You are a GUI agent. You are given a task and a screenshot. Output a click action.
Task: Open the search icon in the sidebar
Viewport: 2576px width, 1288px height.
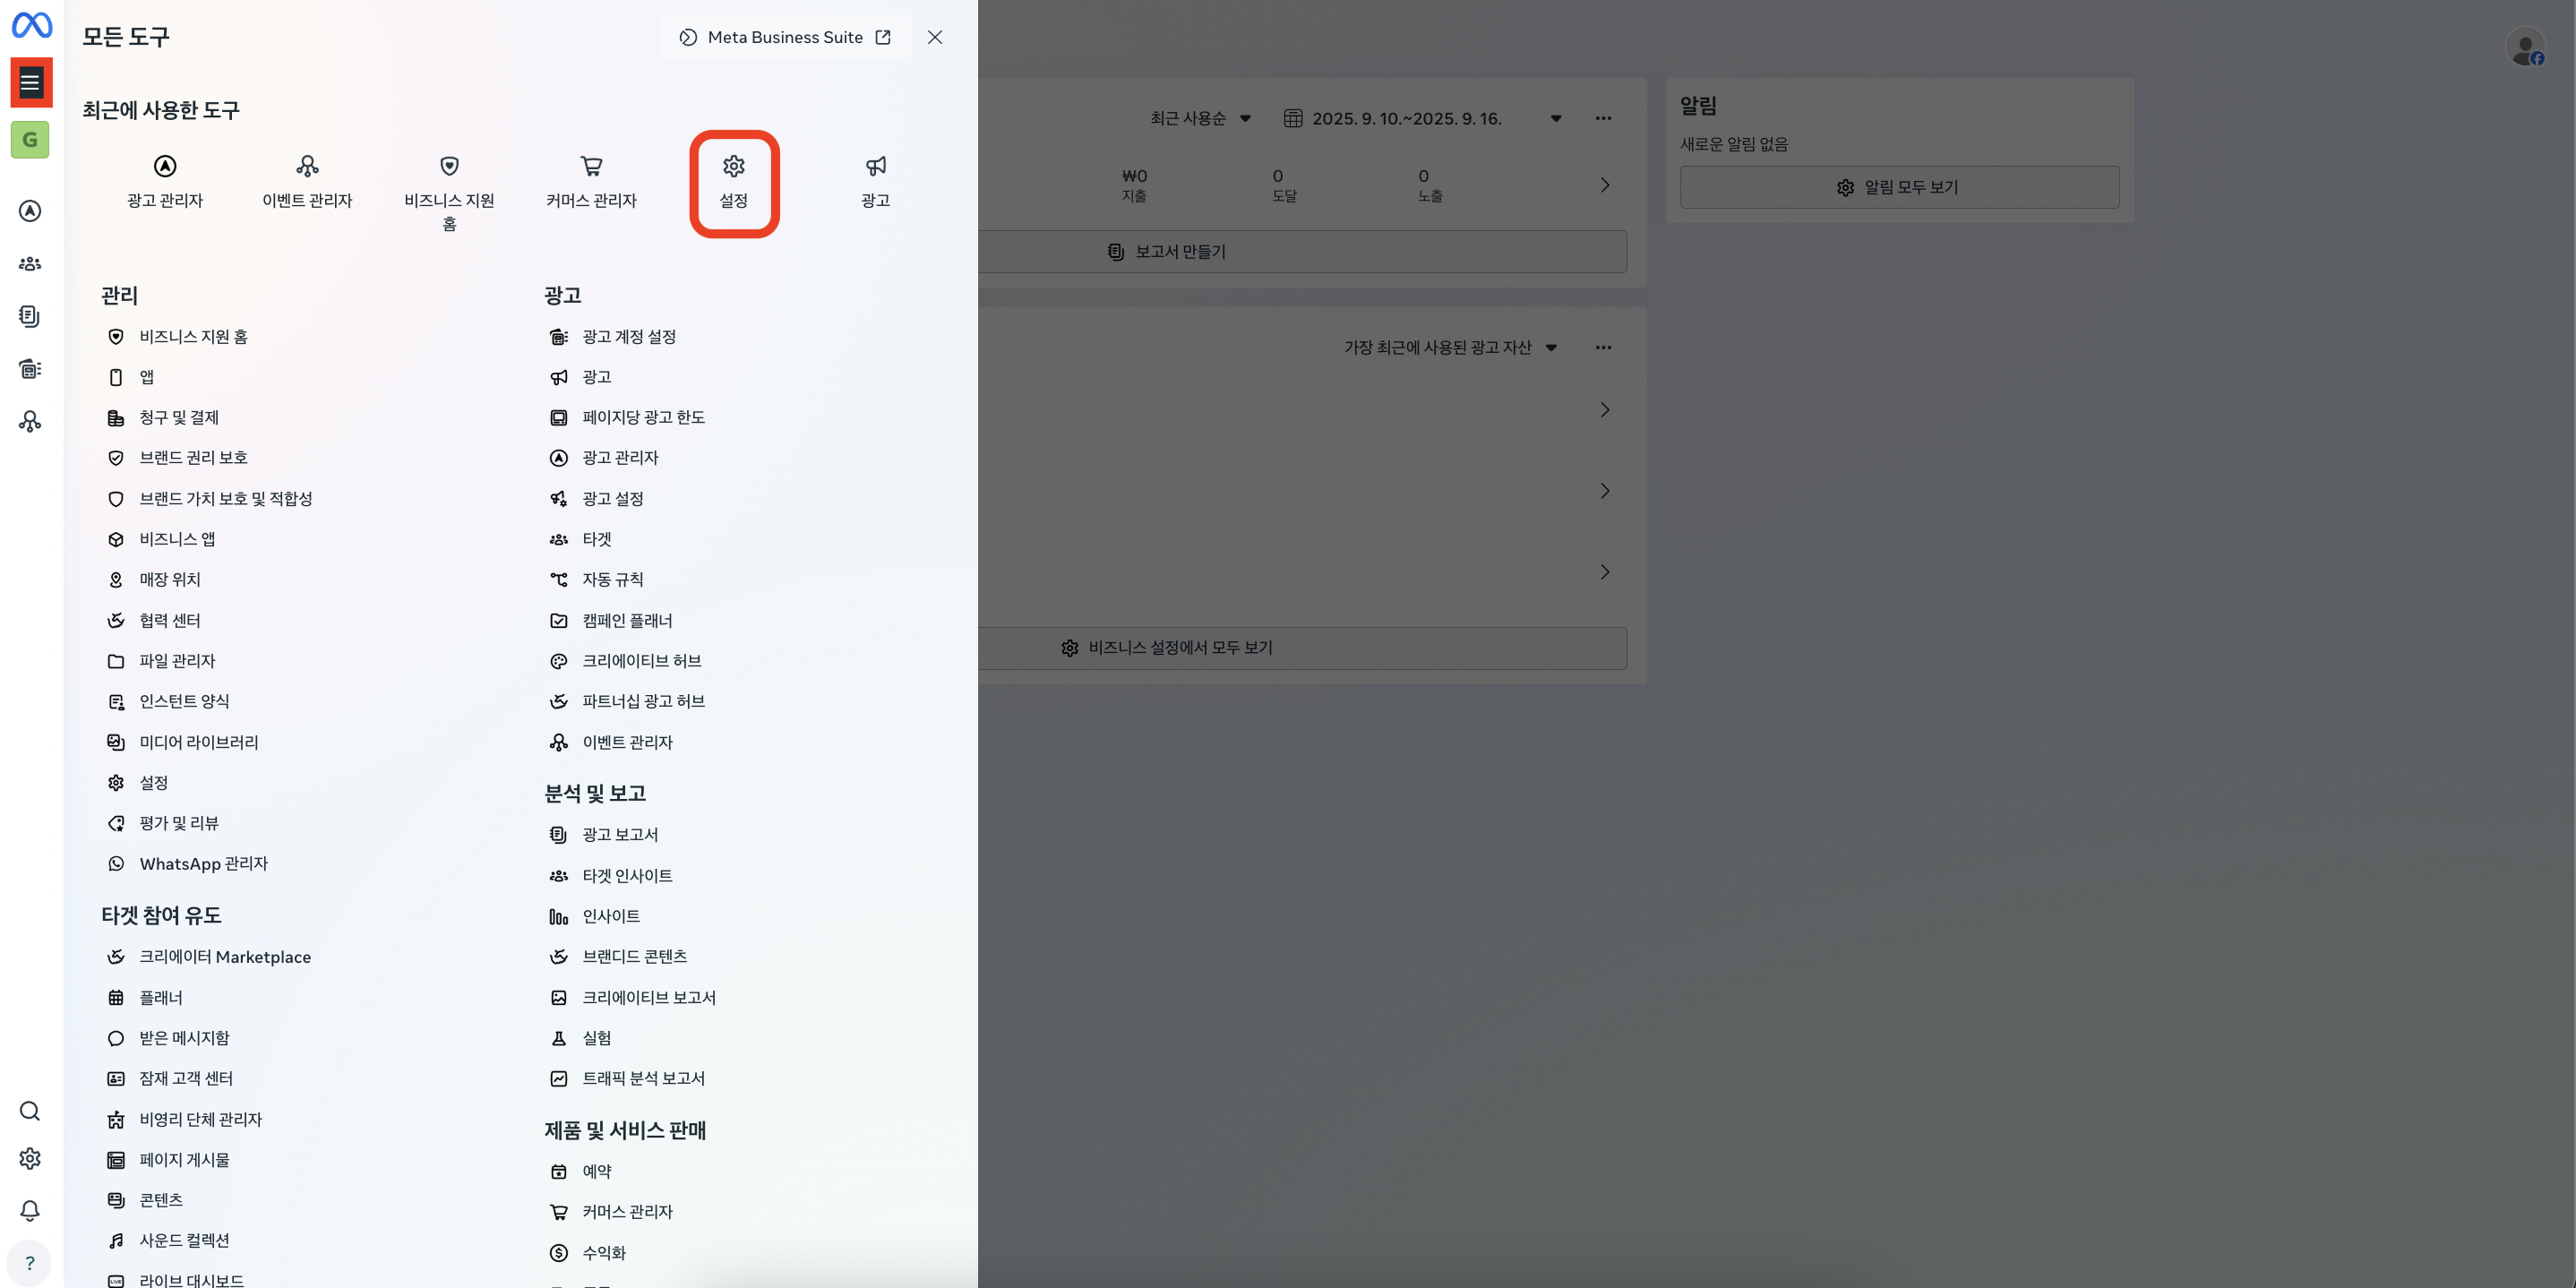(x=30, y=1111)
